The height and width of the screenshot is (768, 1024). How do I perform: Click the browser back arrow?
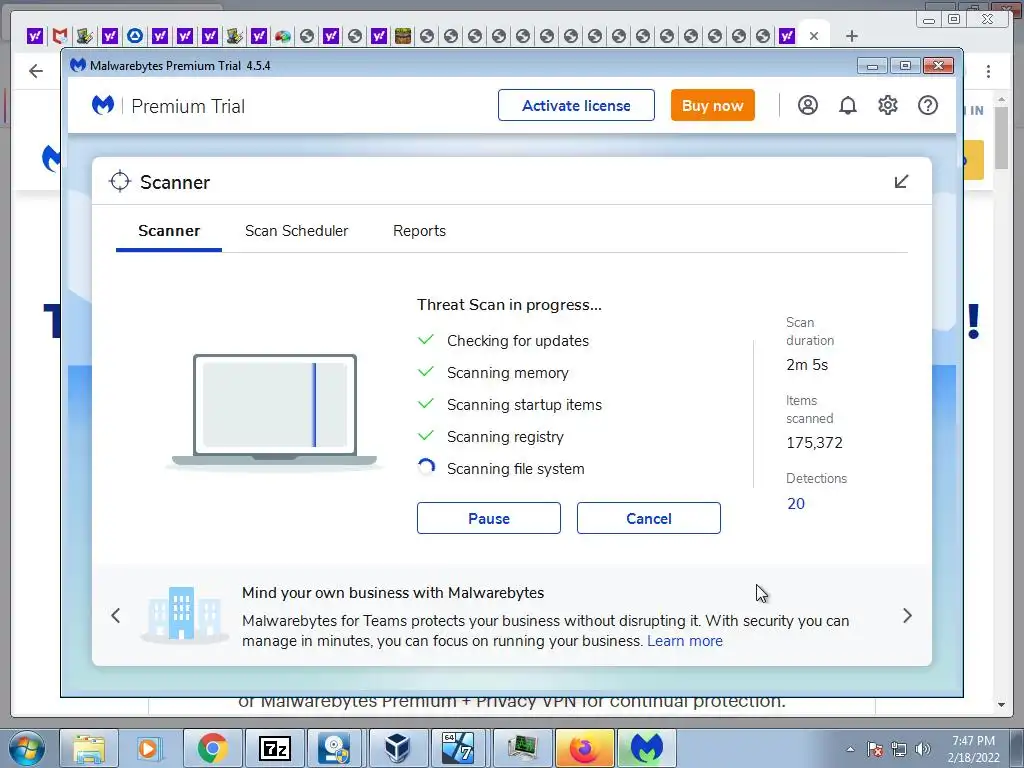[36, 71]
